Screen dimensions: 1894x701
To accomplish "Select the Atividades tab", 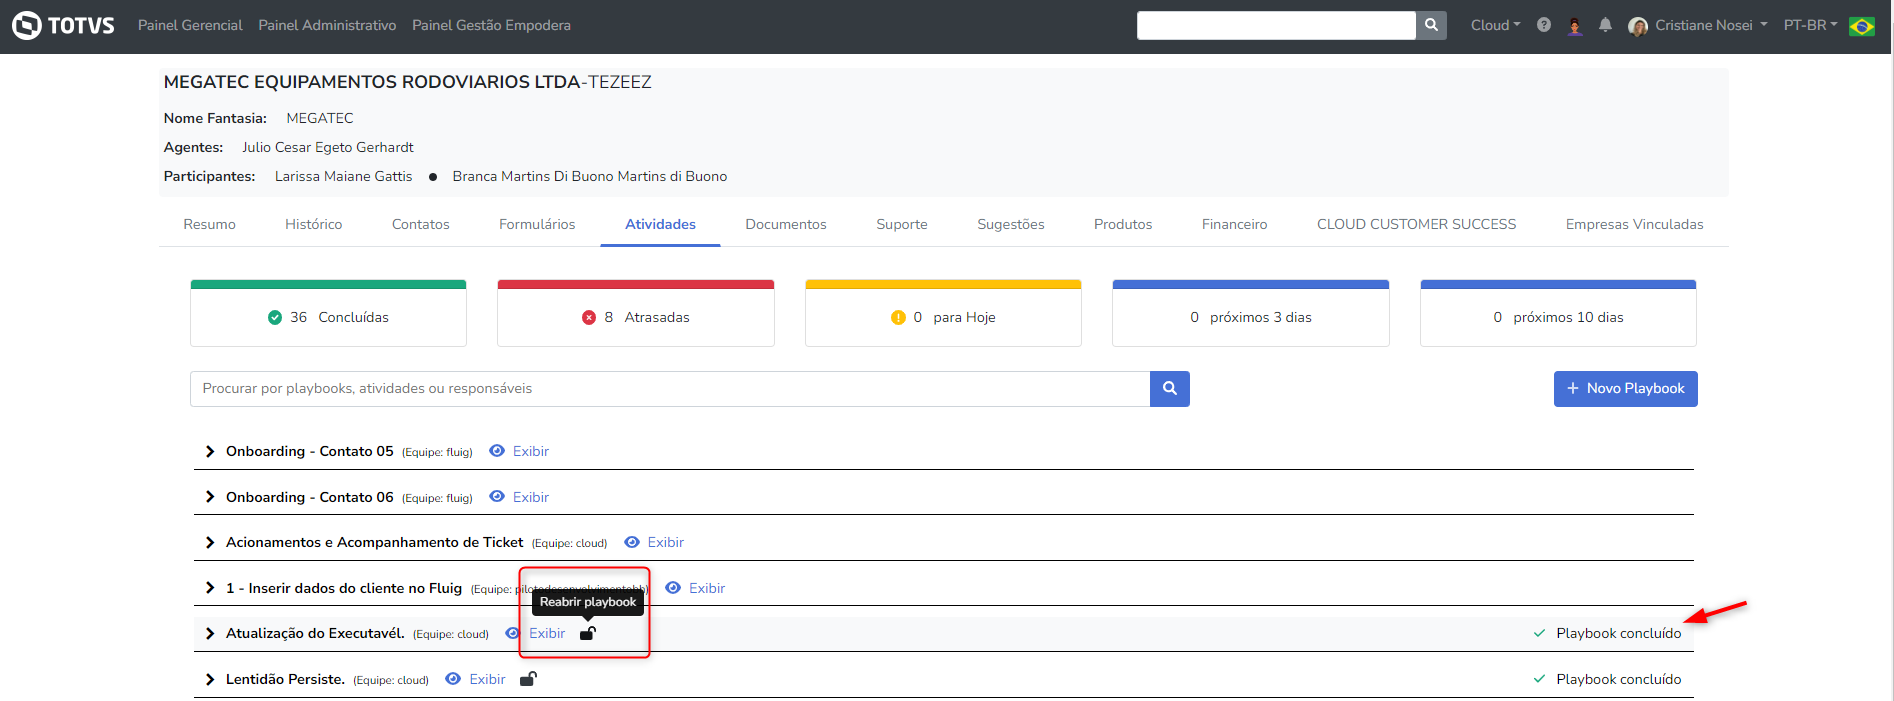I will 660,225.
